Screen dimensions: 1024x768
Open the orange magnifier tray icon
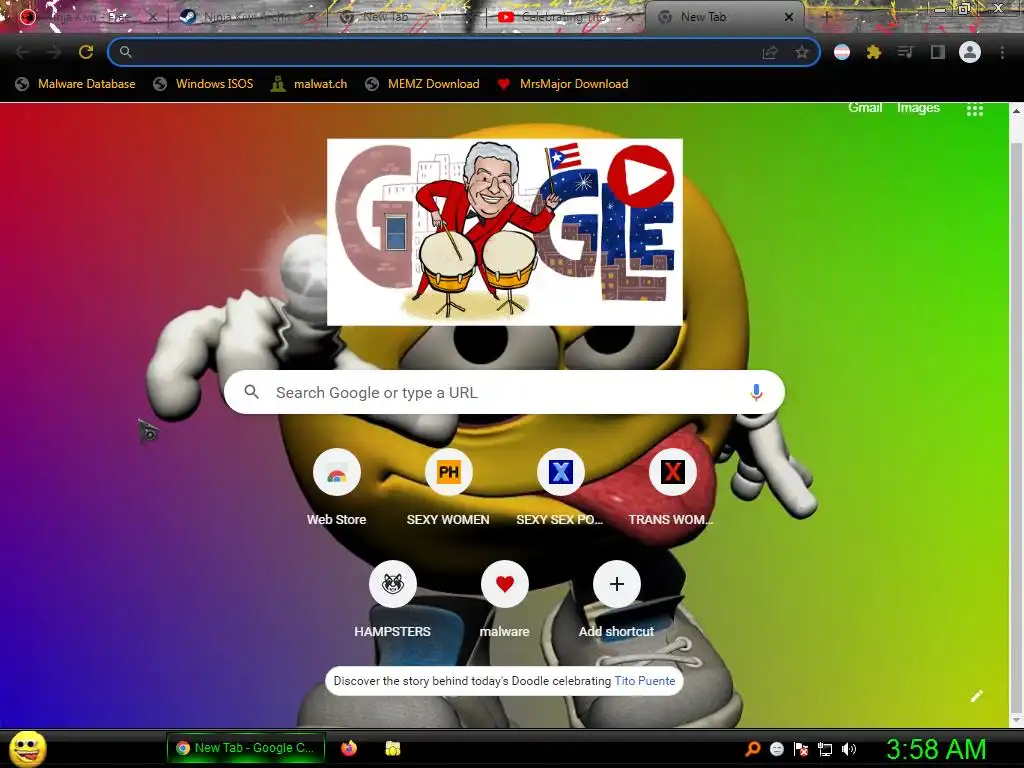coord(753,749)
